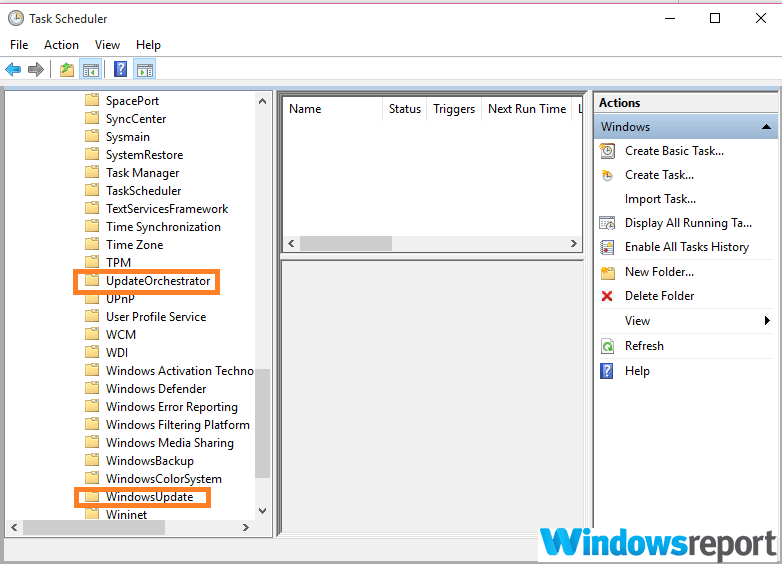Open the File menu
This screenshot has height=564, width=782.
(x=19, y=45)
